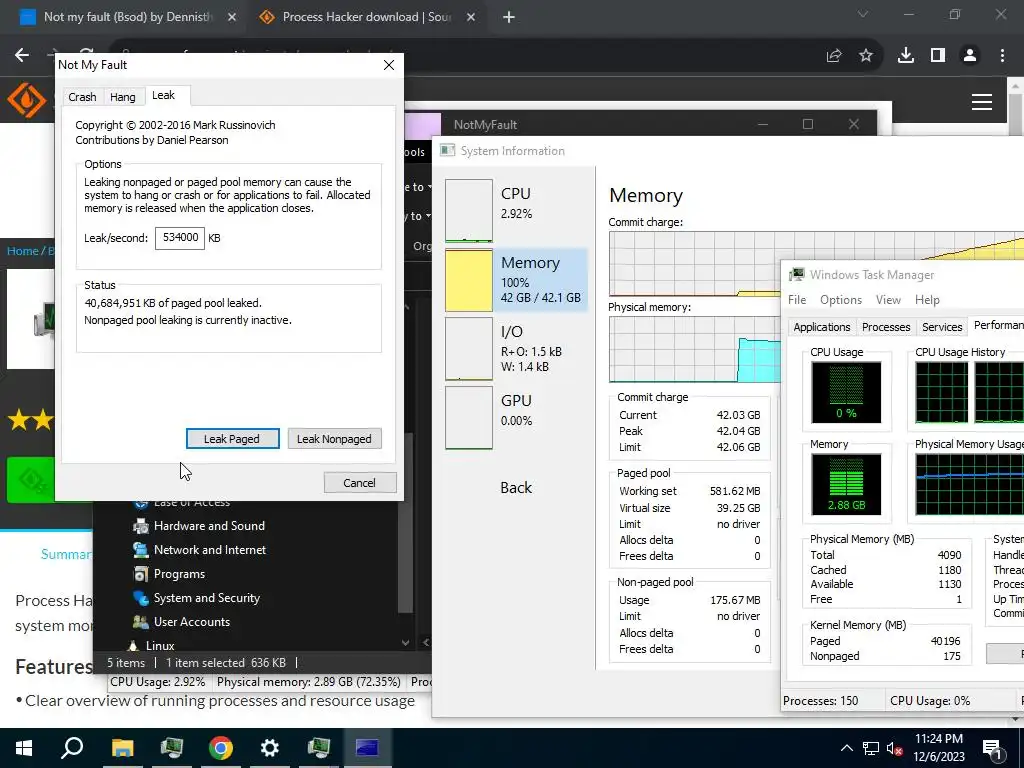Image resolution: width=1024 pixels, height=768 pixels.
Task: Click the Leak Paged button
Action: tap(232, 439)
